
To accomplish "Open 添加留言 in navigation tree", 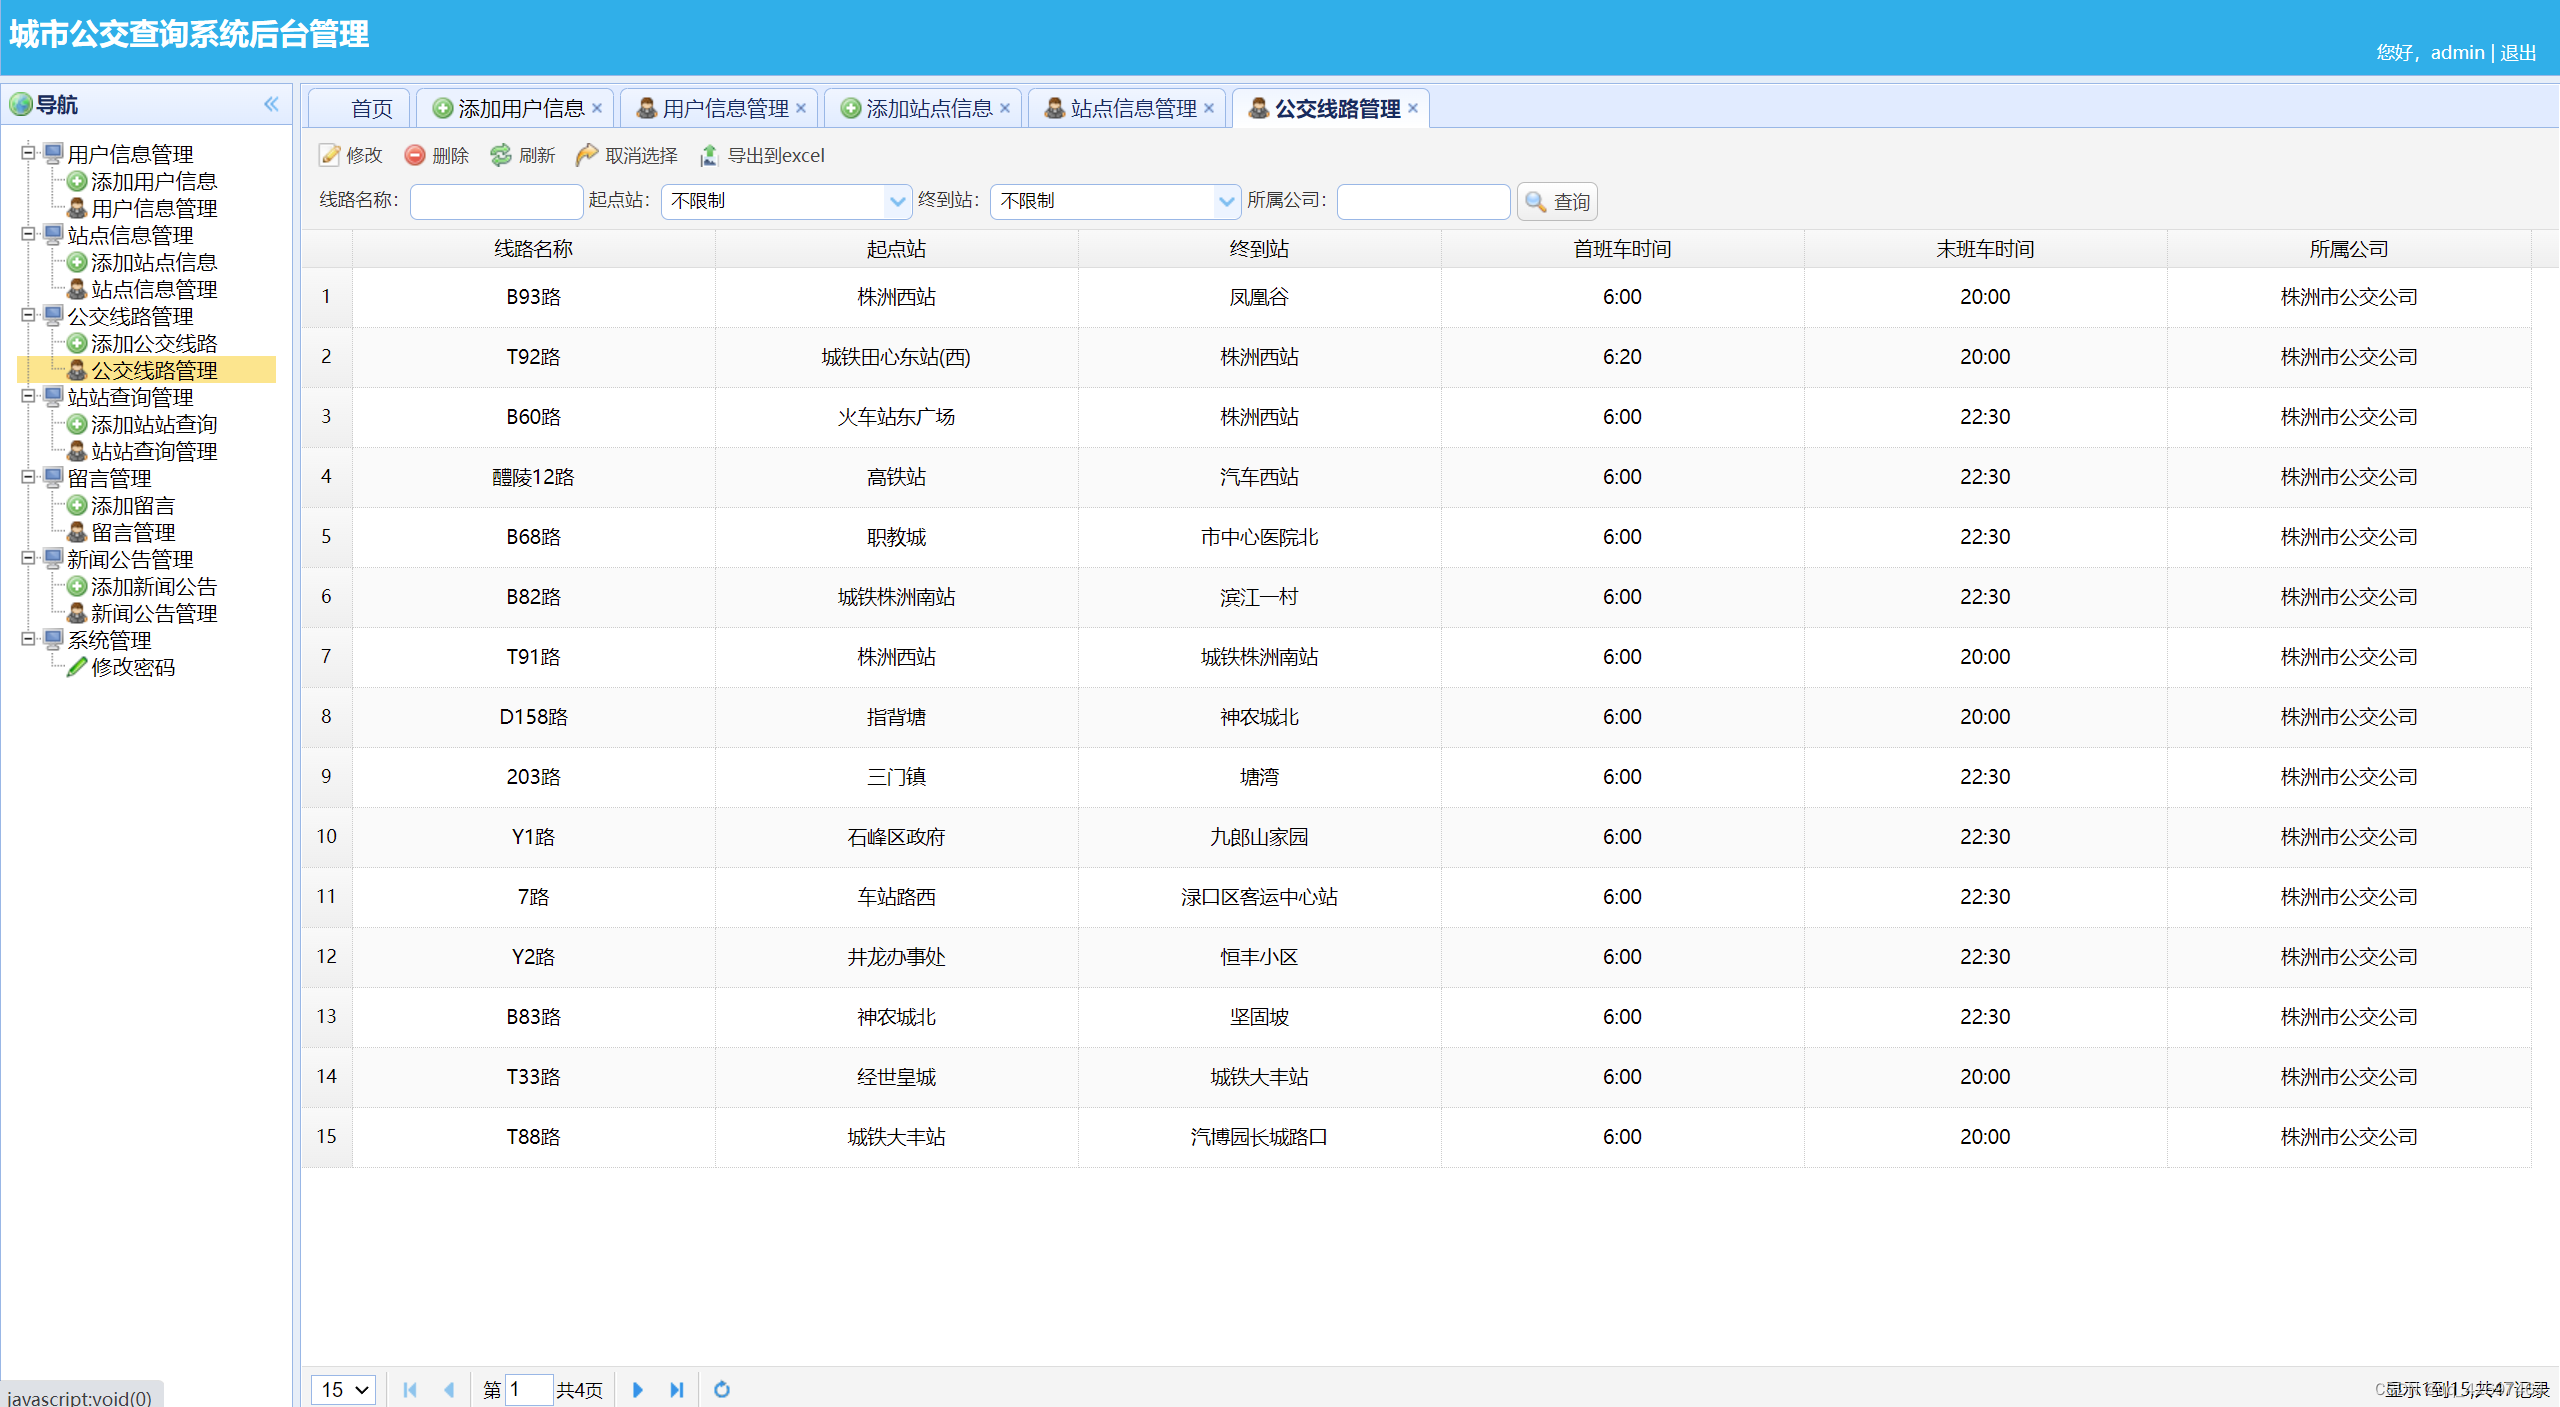I will coord(133,505).
